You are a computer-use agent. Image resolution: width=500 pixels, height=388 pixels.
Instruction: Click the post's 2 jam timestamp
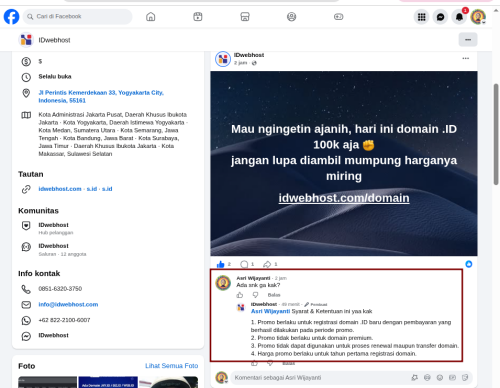click(240, 63)
